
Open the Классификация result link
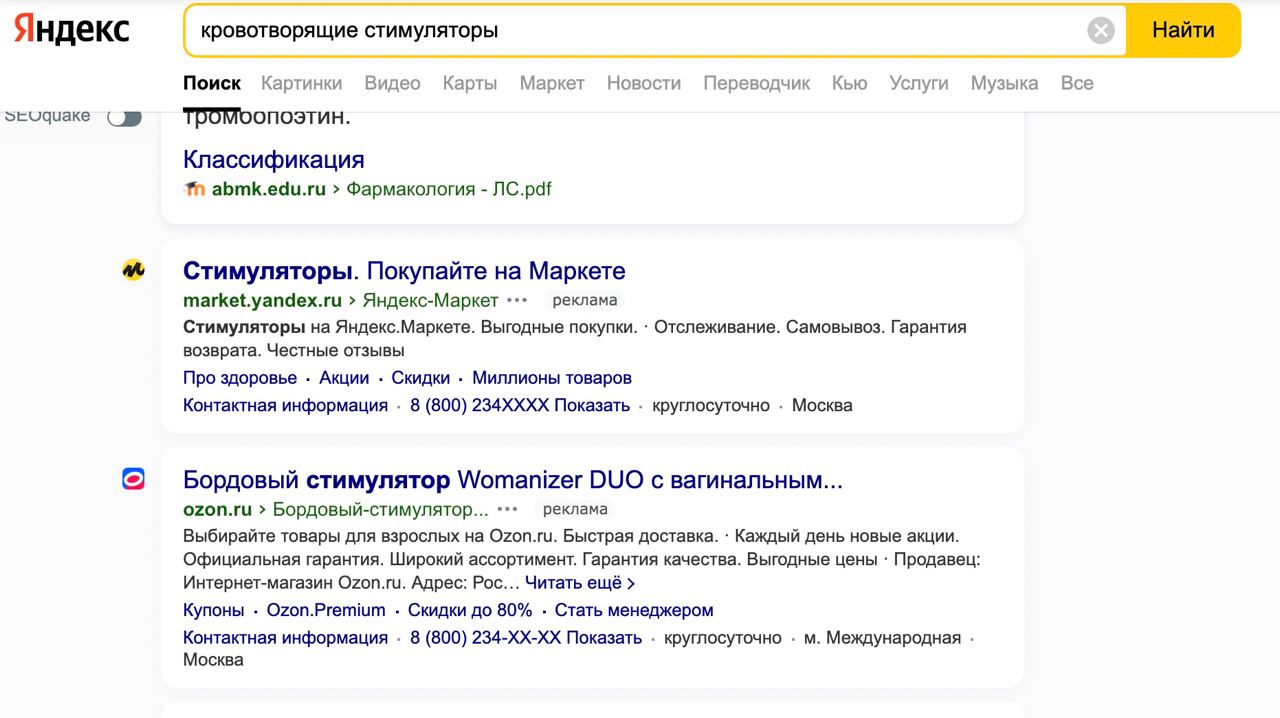coord(274,159)
